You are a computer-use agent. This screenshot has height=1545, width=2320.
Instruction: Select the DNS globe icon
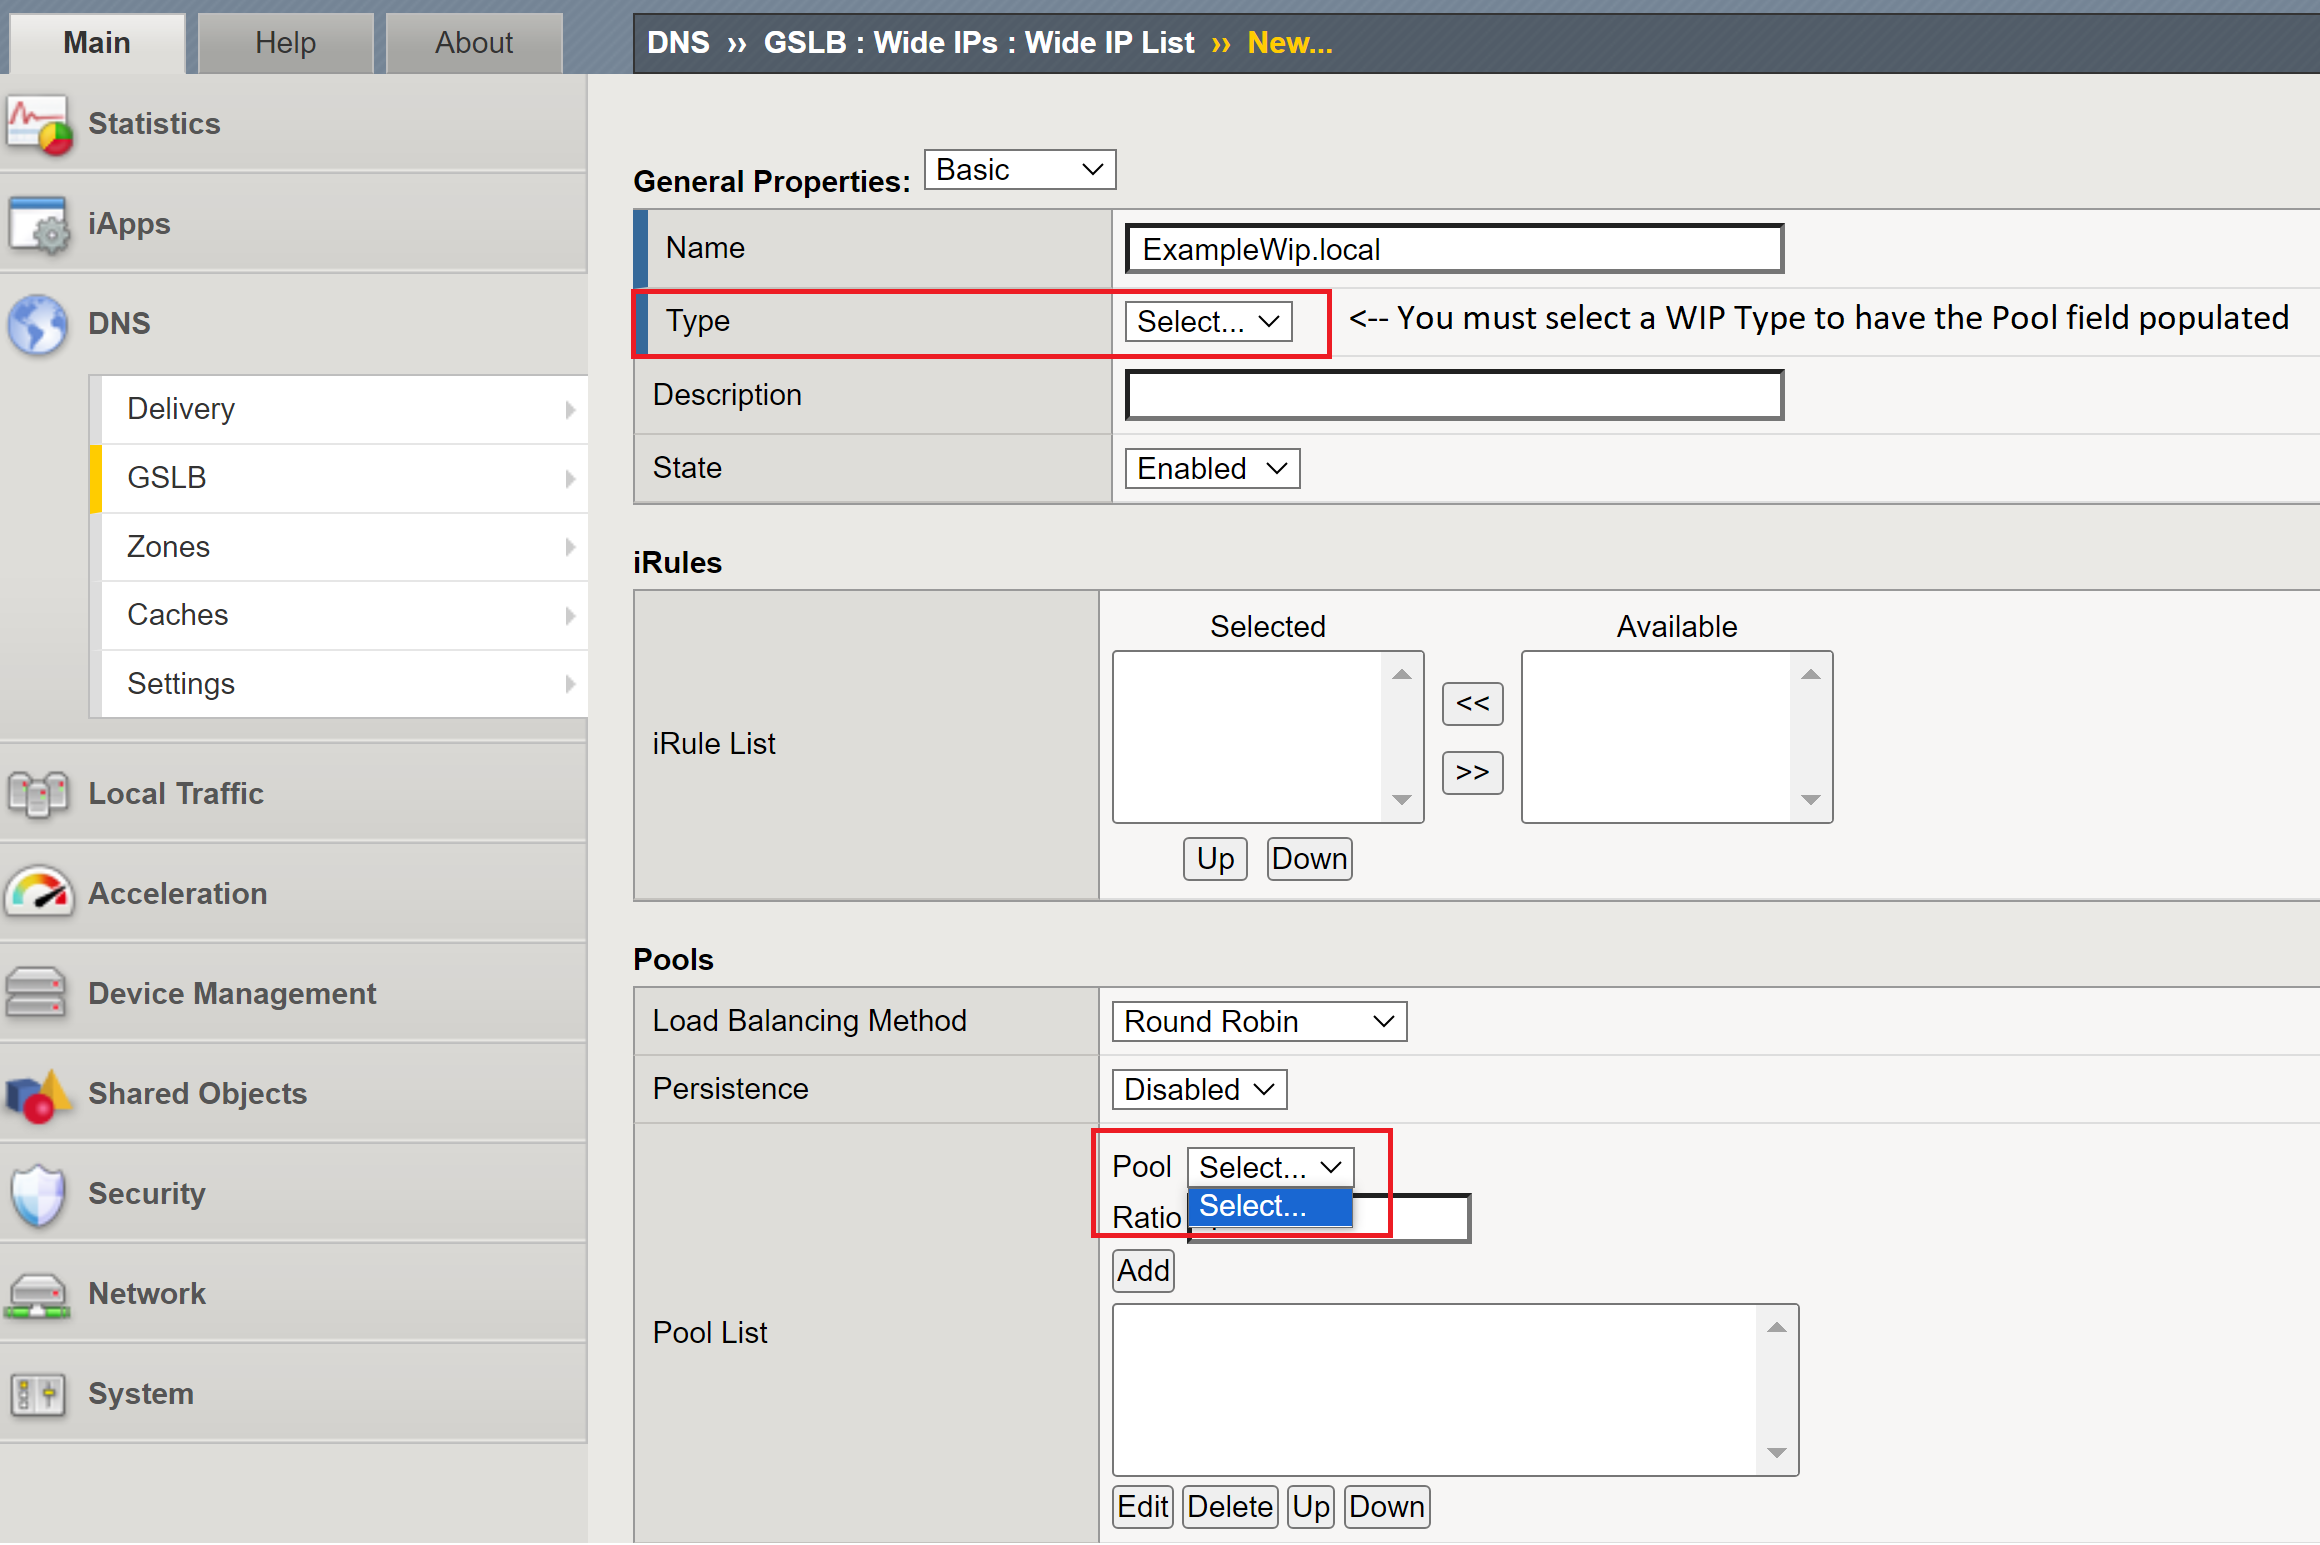tap(37, 322)
